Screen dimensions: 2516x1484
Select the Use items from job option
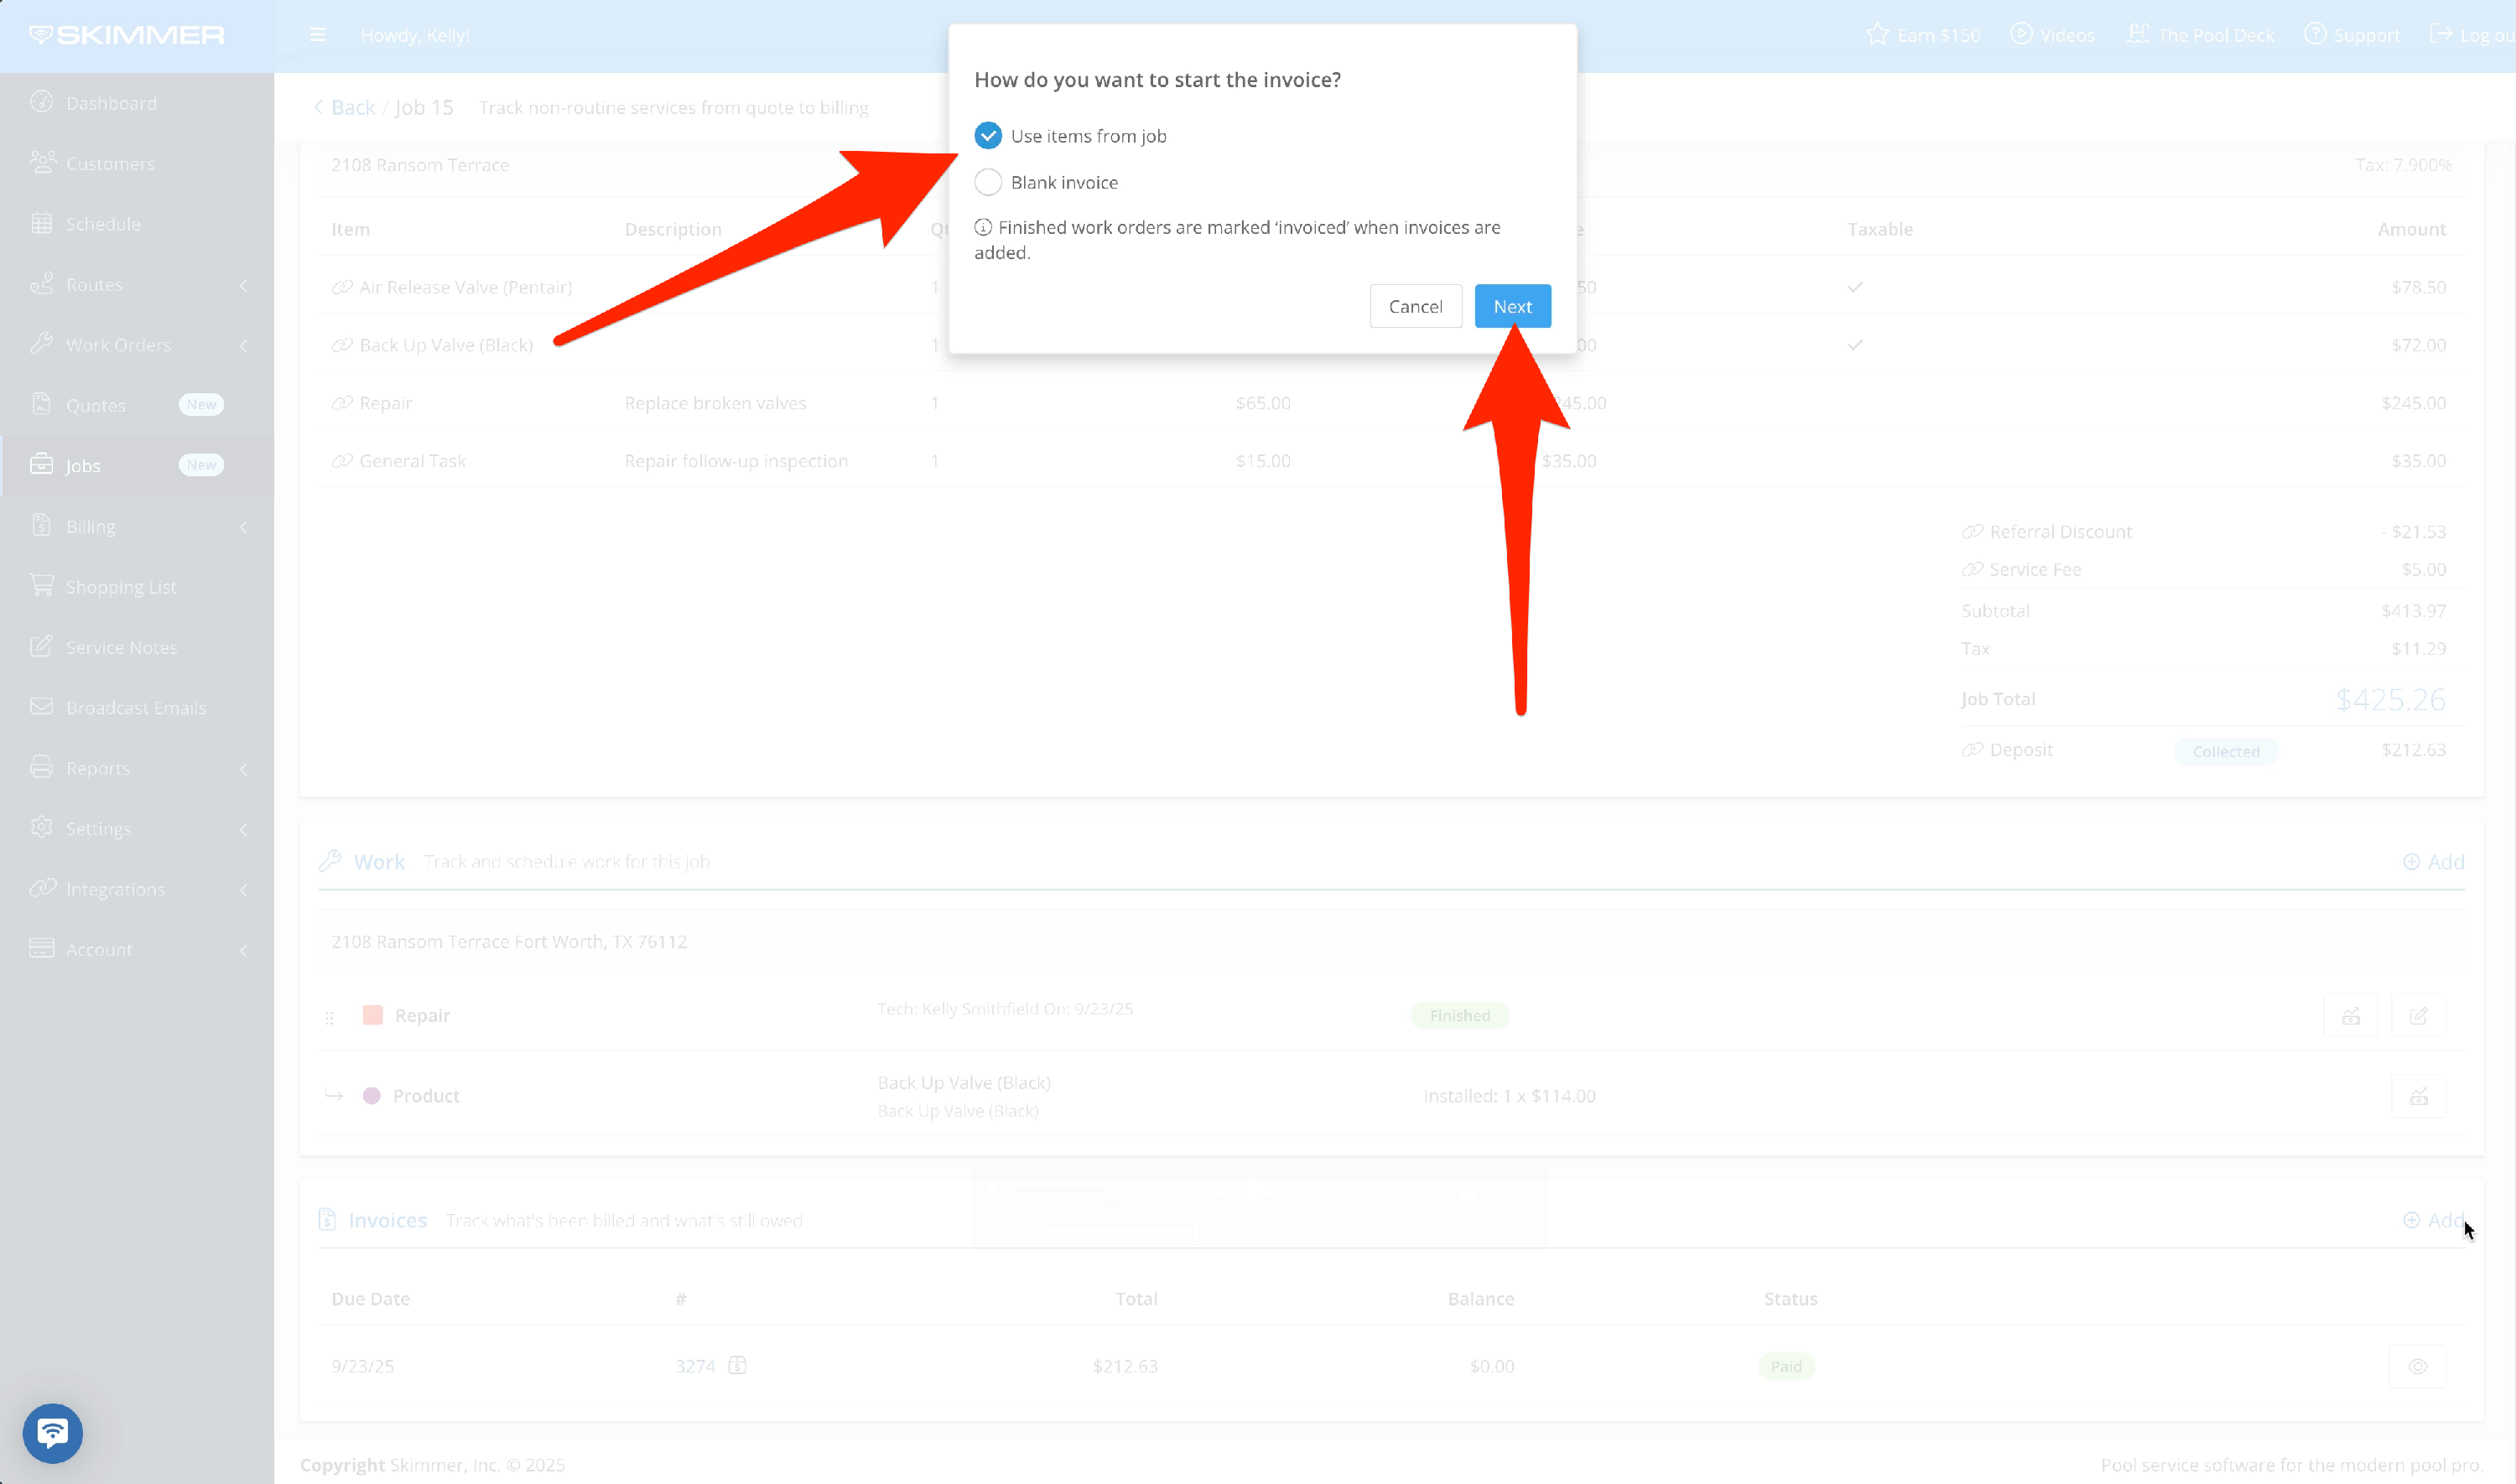[x=988, y=136]
